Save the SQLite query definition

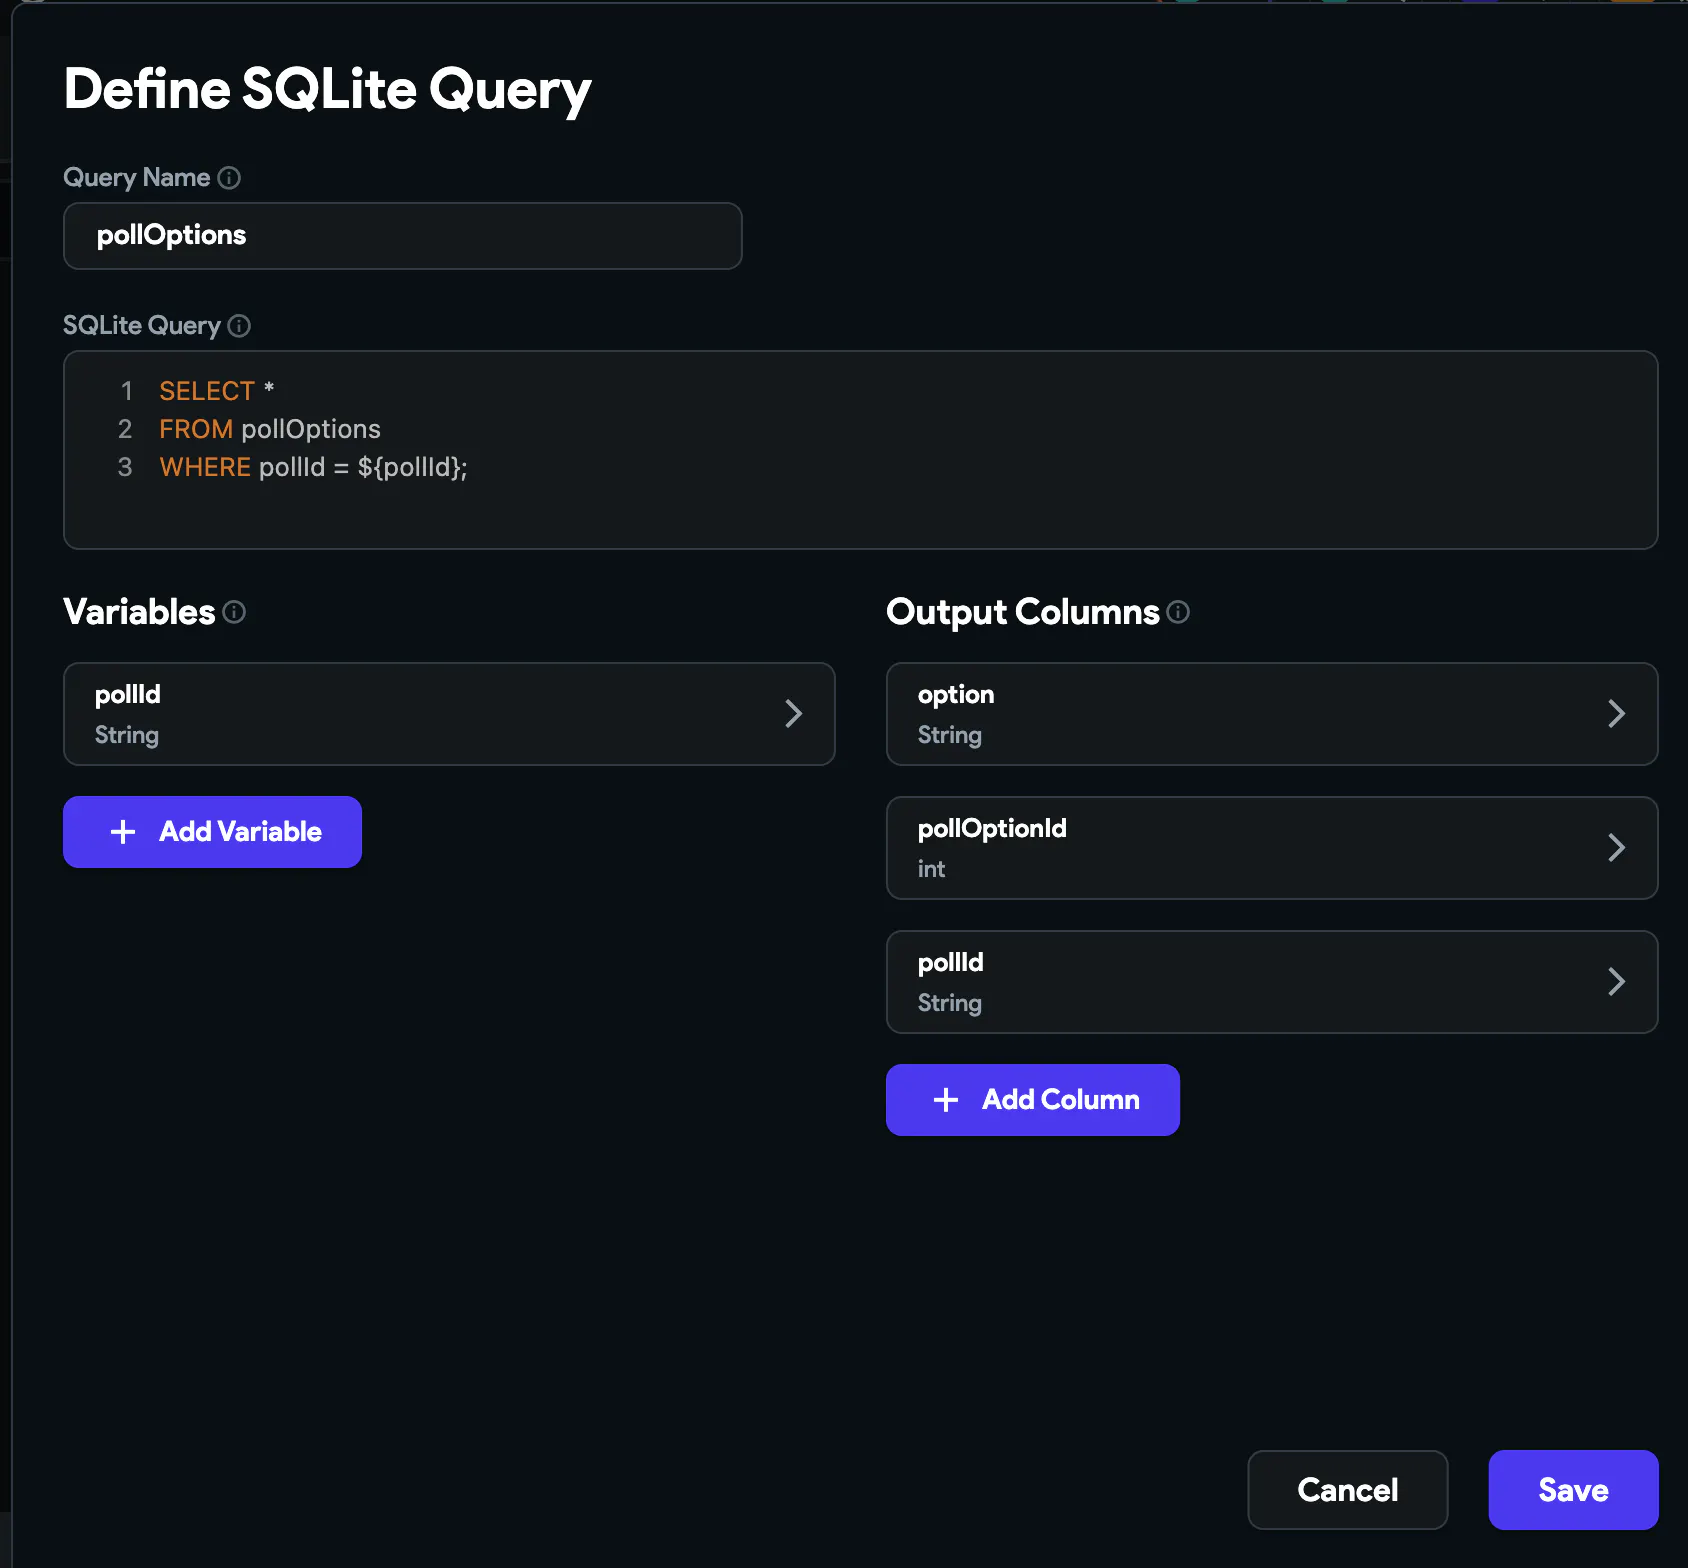coord(1573,1490)
